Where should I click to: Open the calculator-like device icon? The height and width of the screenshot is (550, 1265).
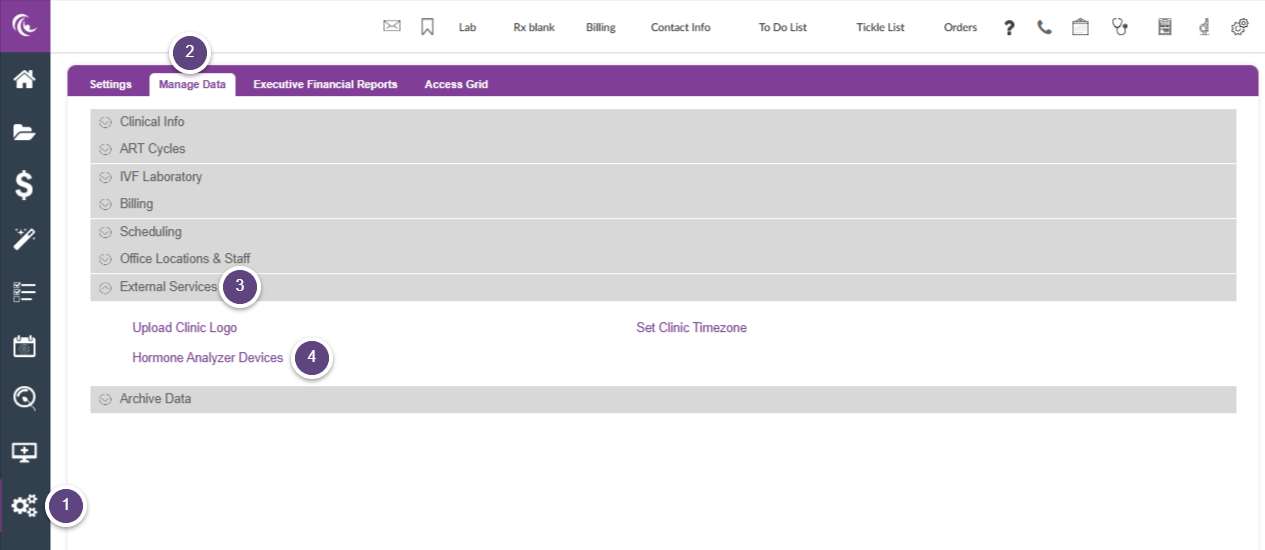coord(1165,27)
